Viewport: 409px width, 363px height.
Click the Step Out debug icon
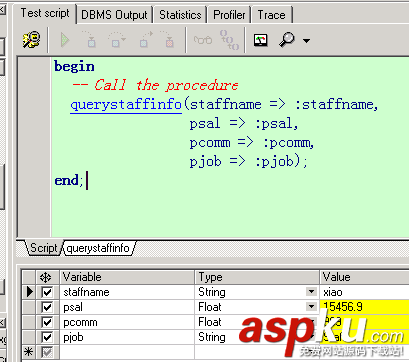(x=146, y=39)
